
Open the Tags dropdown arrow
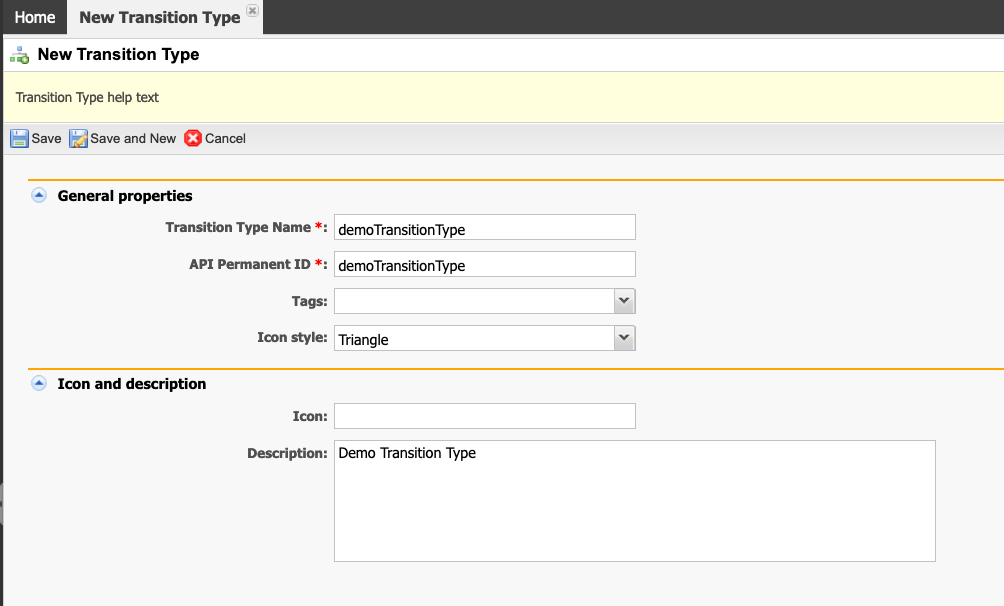[624, 301]
